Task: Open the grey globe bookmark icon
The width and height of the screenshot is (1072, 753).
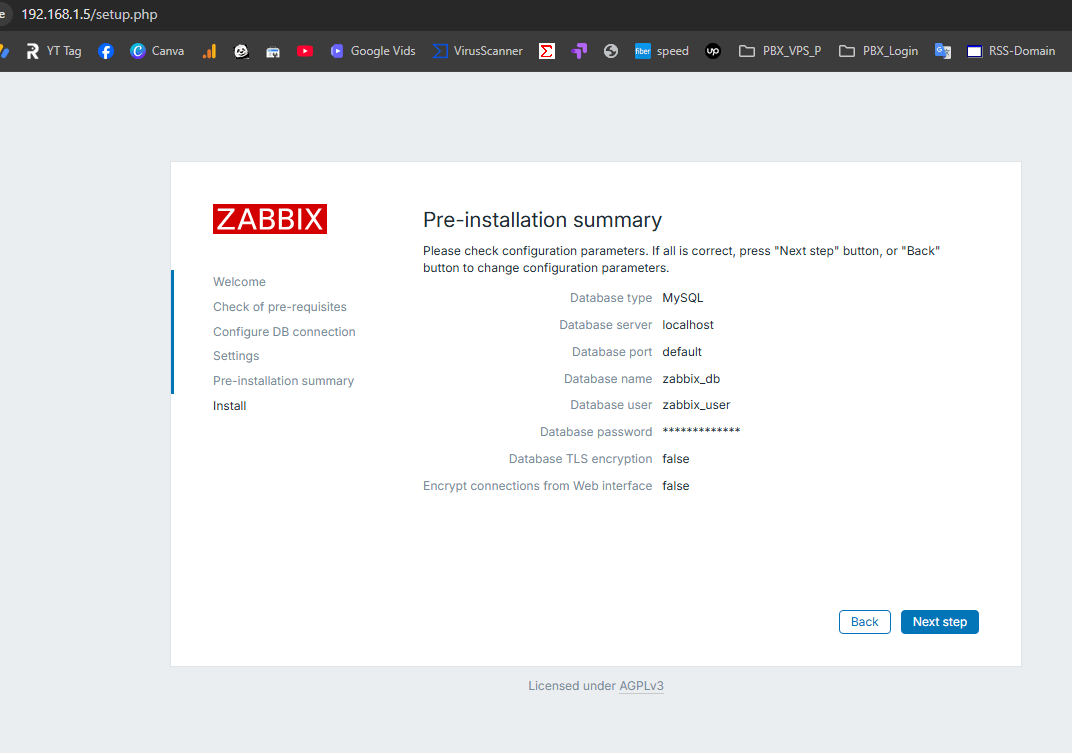Action: pos(611,51)
